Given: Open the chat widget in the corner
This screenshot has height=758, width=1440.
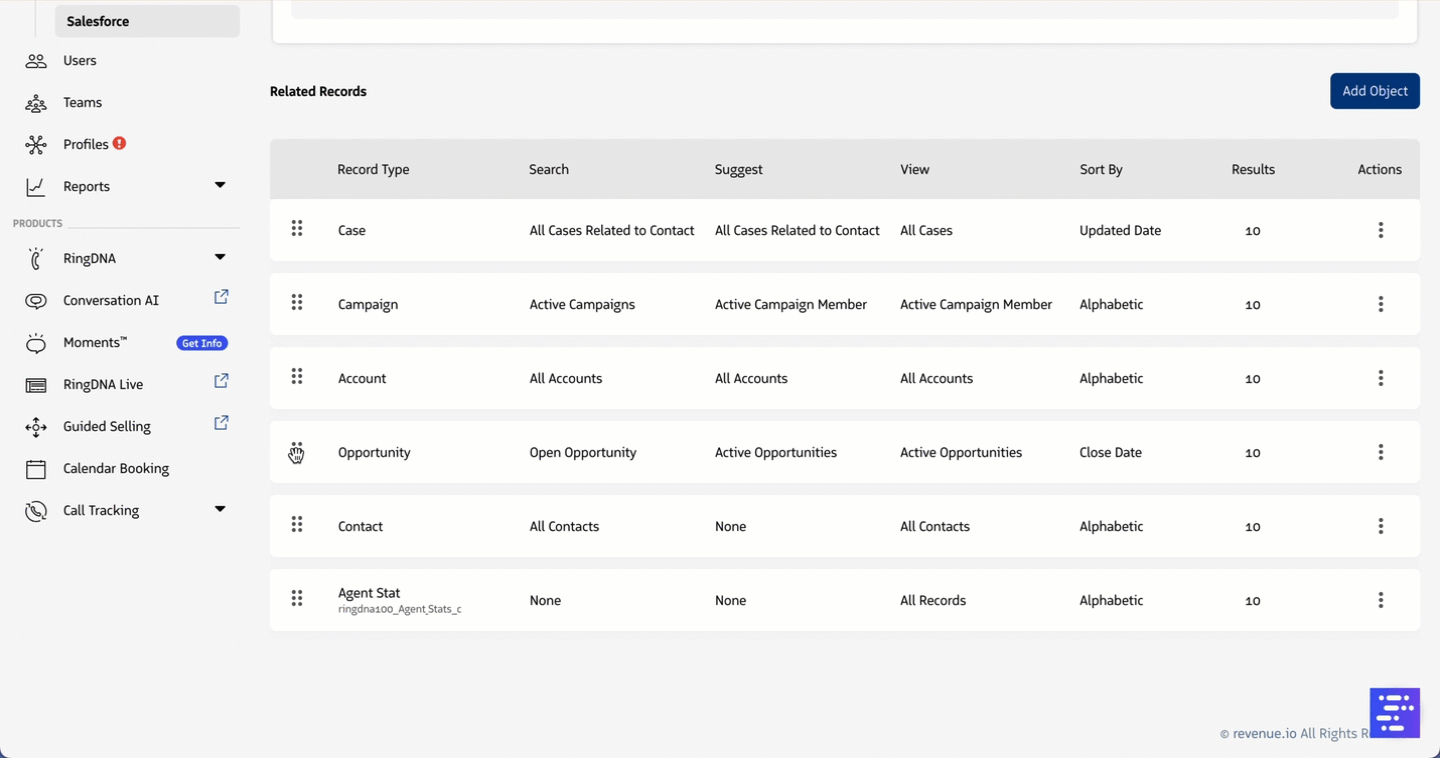Looking at the screenshot, I should (1394, 713).
